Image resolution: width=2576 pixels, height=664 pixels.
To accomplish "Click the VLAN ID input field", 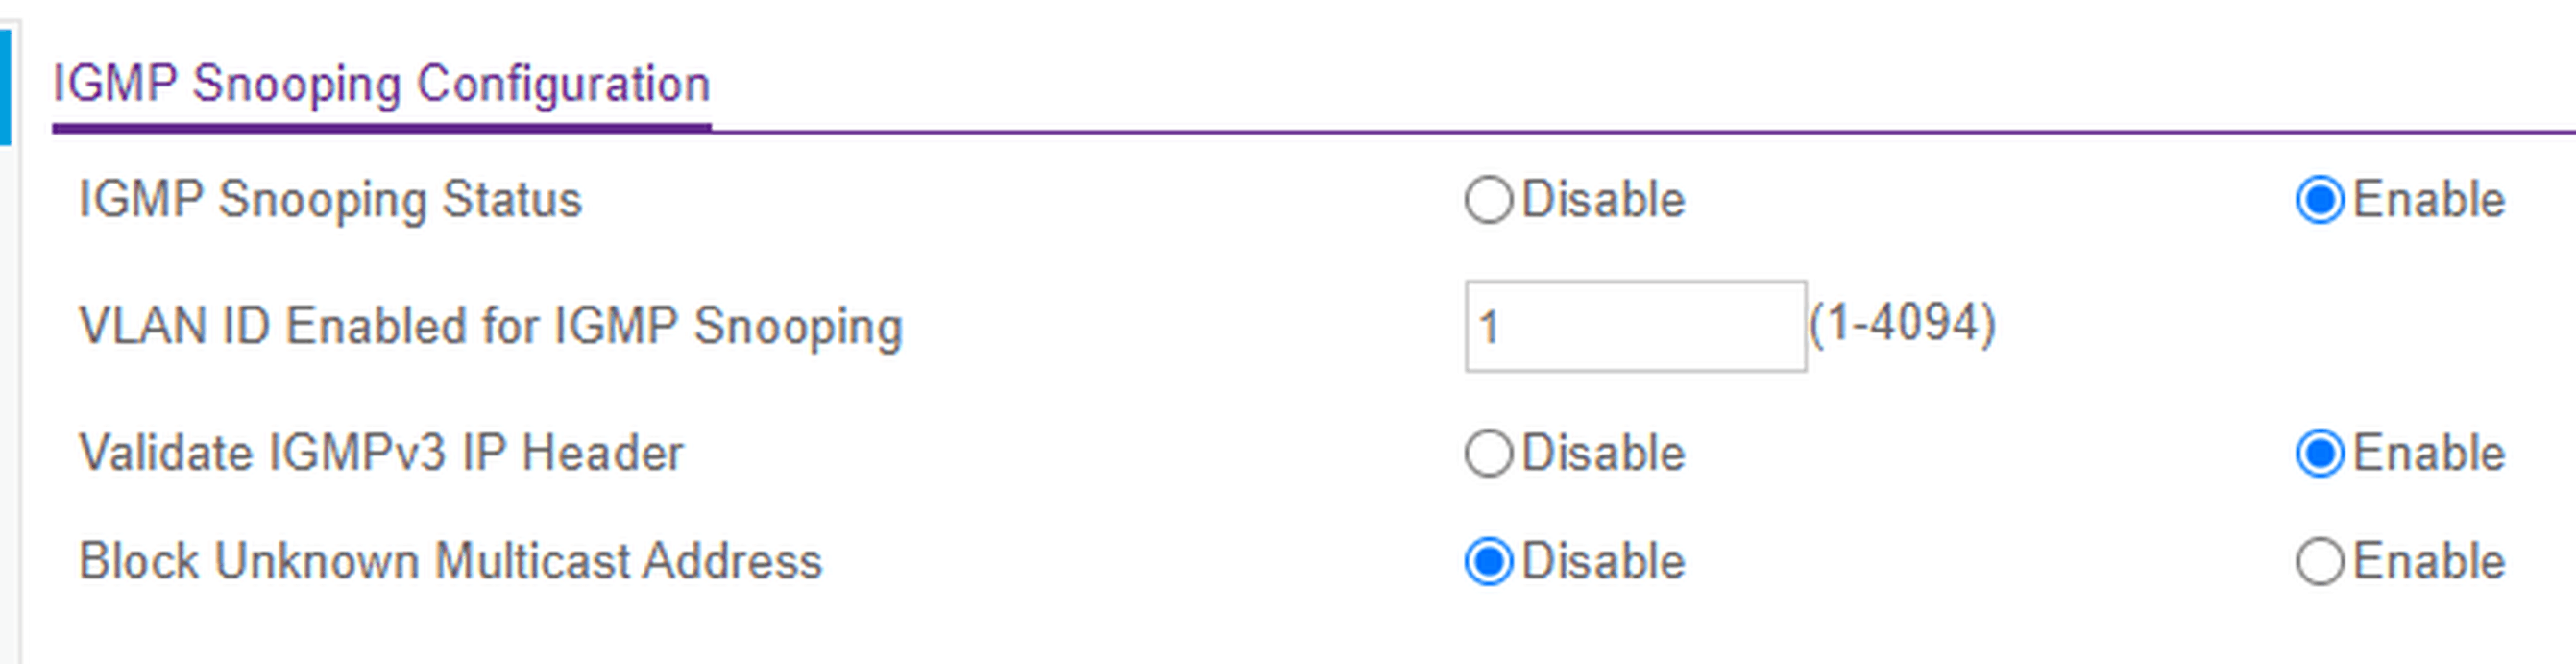I will point(1635,327).
